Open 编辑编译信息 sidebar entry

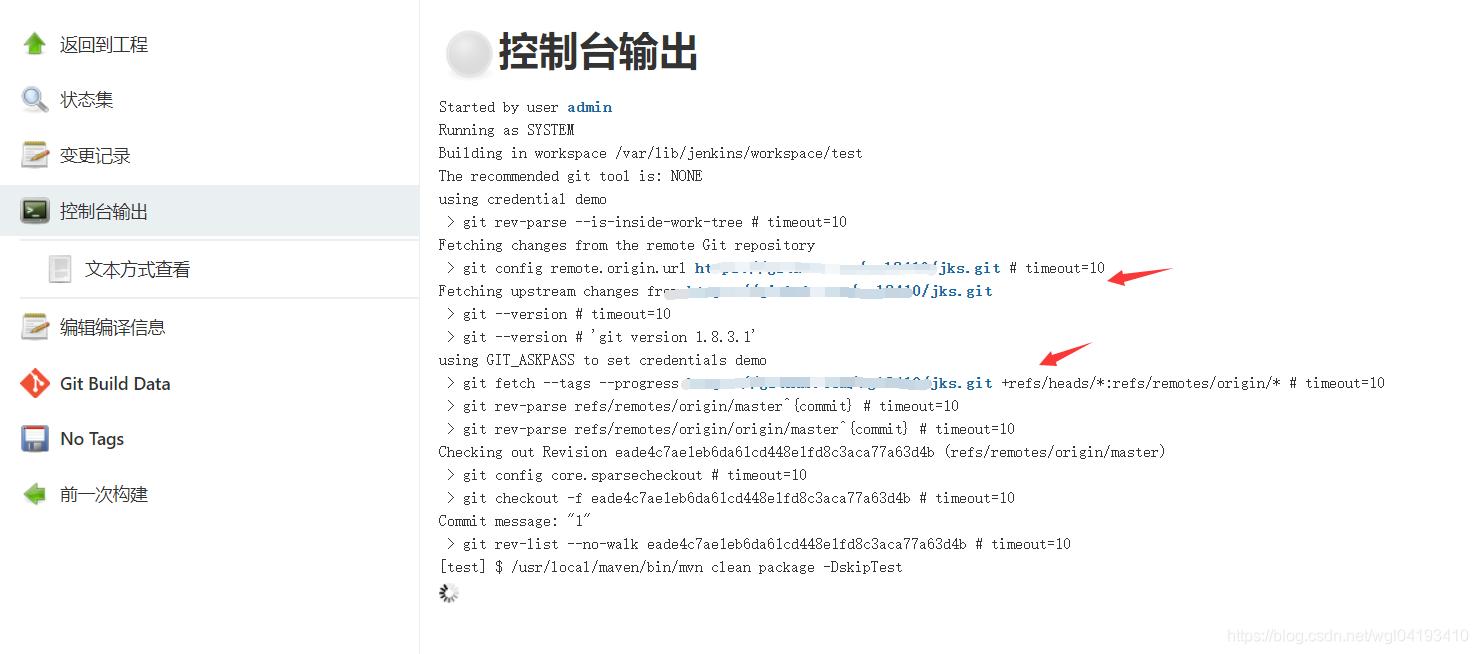(x=113, y=327)
